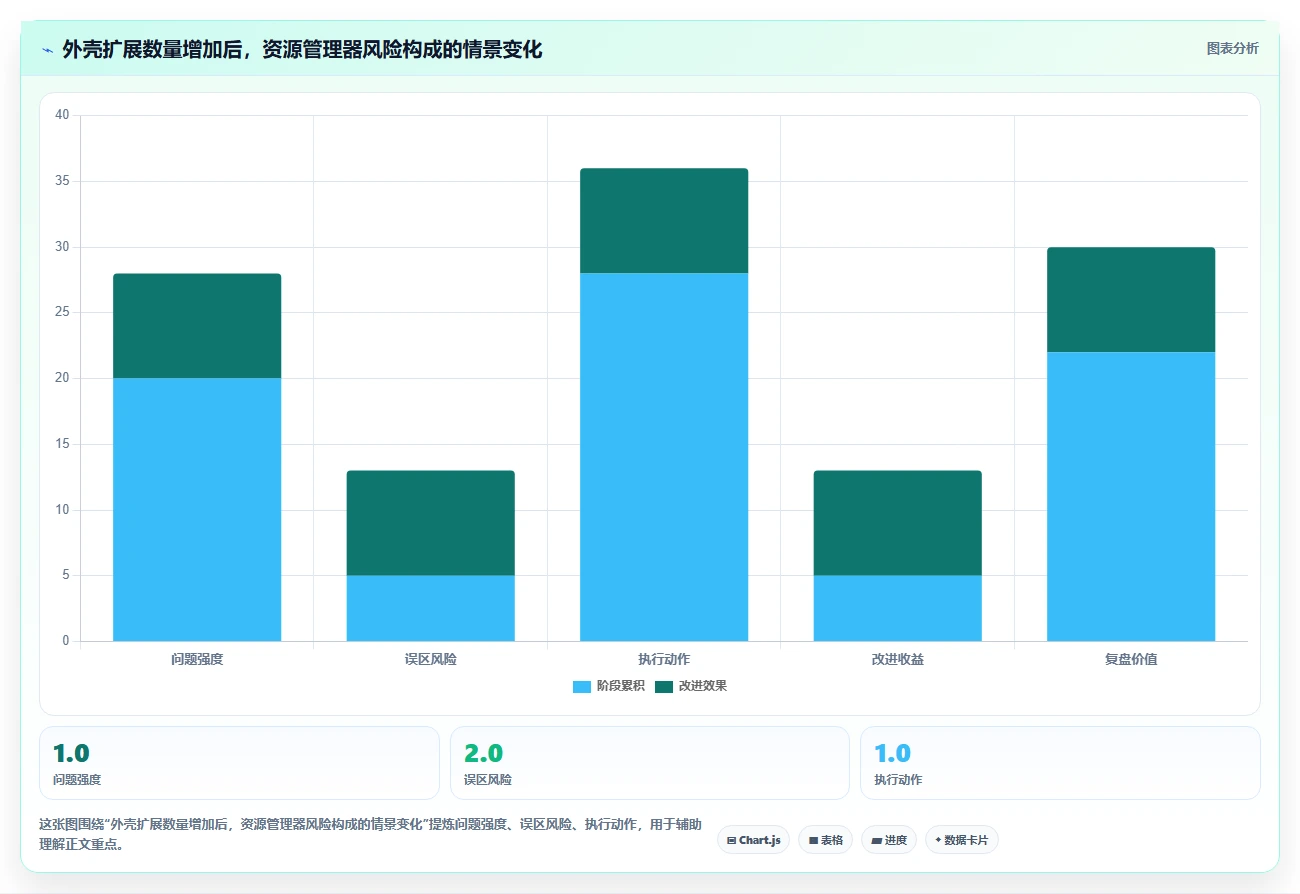
Task: Click the 问题强度 x-axis label
Action: pyautogui.click(x=197, y=660)
